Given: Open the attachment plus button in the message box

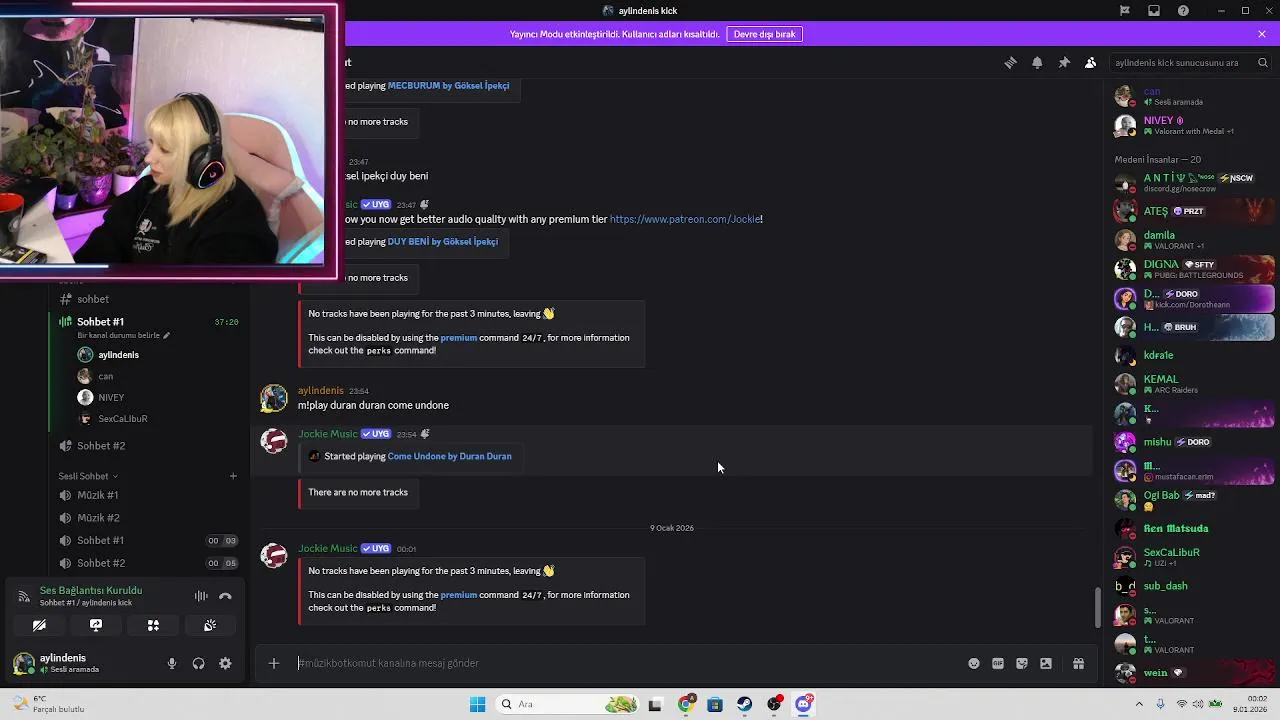Looking at the screenshot, I should (x=273, y=663).
